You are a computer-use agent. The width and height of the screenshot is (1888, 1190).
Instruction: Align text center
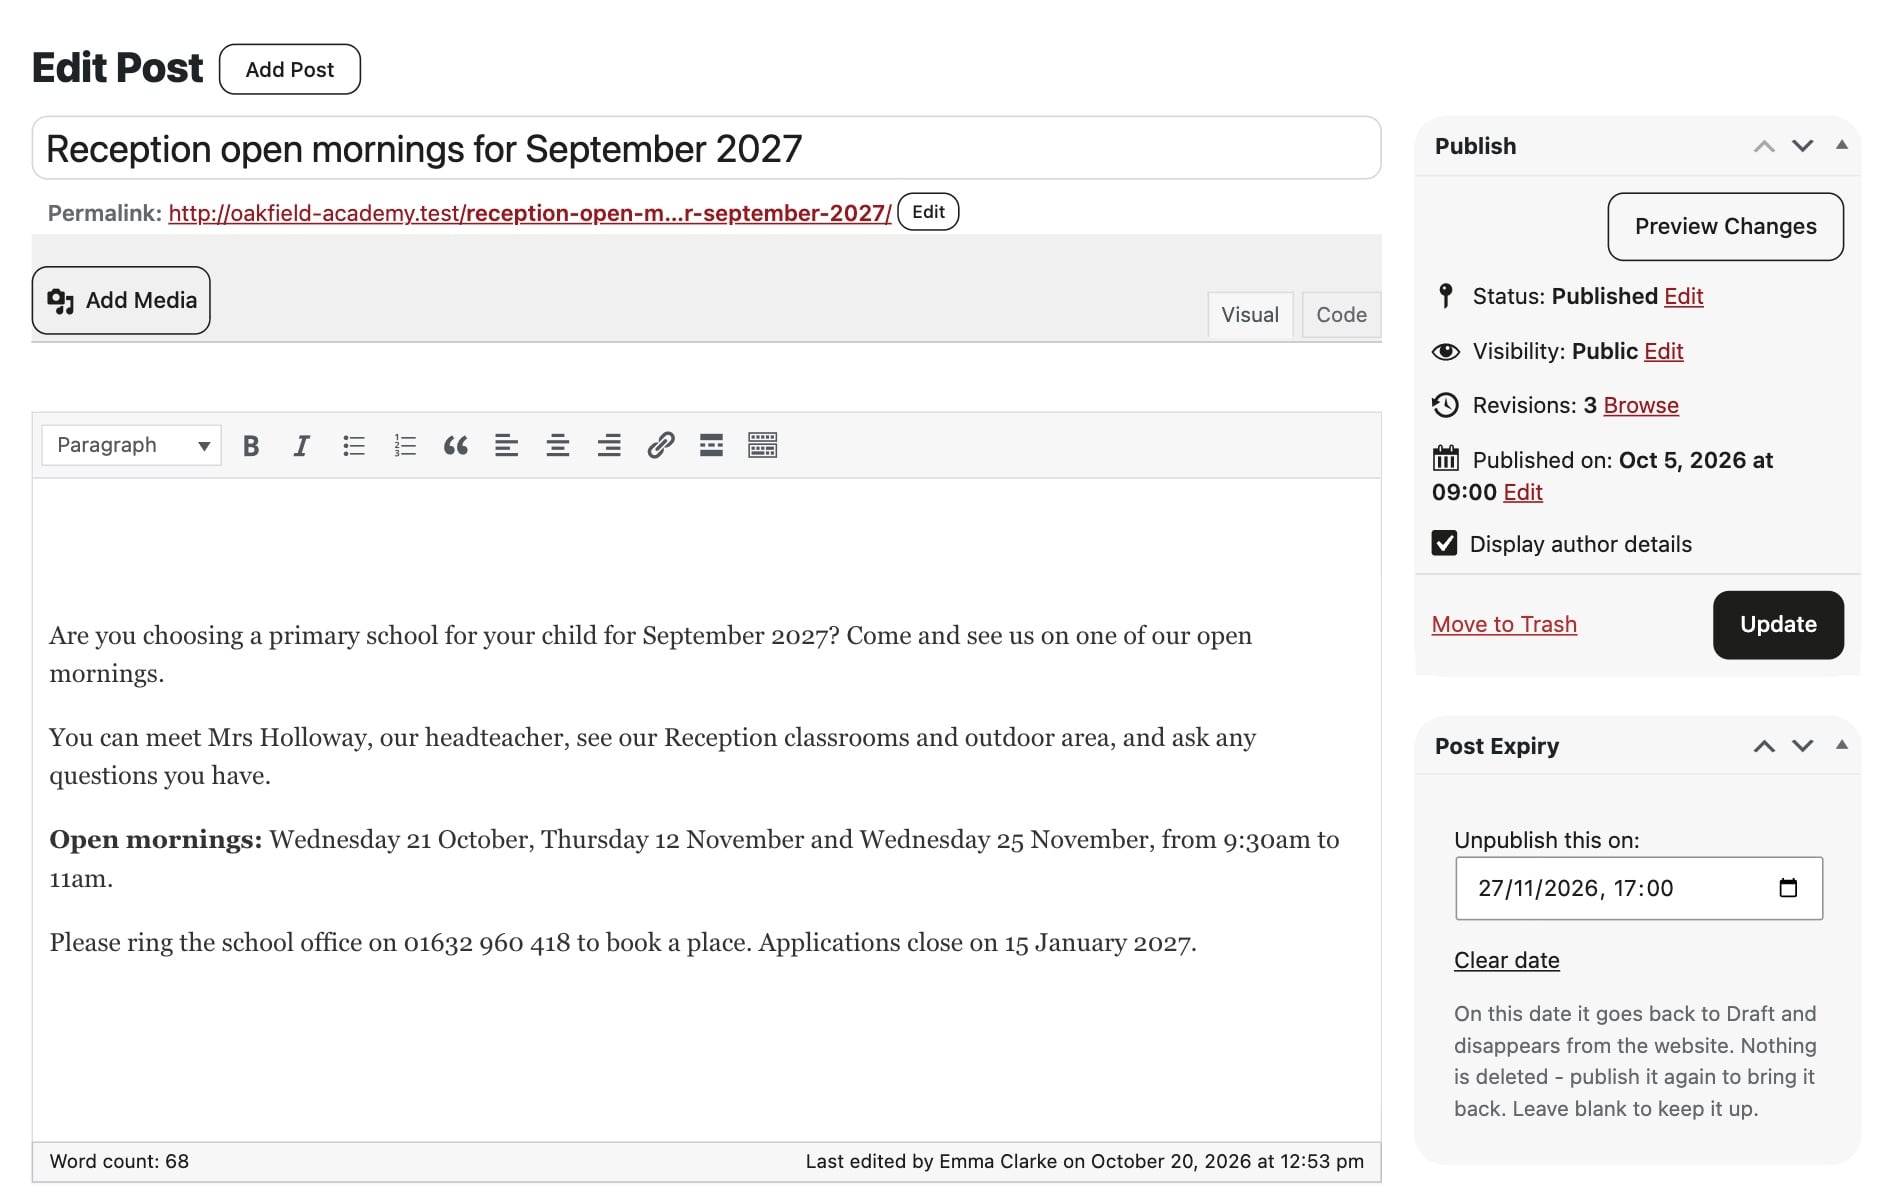click(x=558, y=446)
